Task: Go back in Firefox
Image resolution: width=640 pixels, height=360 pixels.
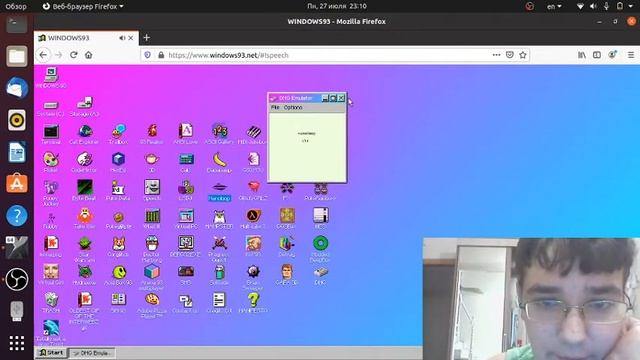Action: pyautogui.click(x=43, y=55)
